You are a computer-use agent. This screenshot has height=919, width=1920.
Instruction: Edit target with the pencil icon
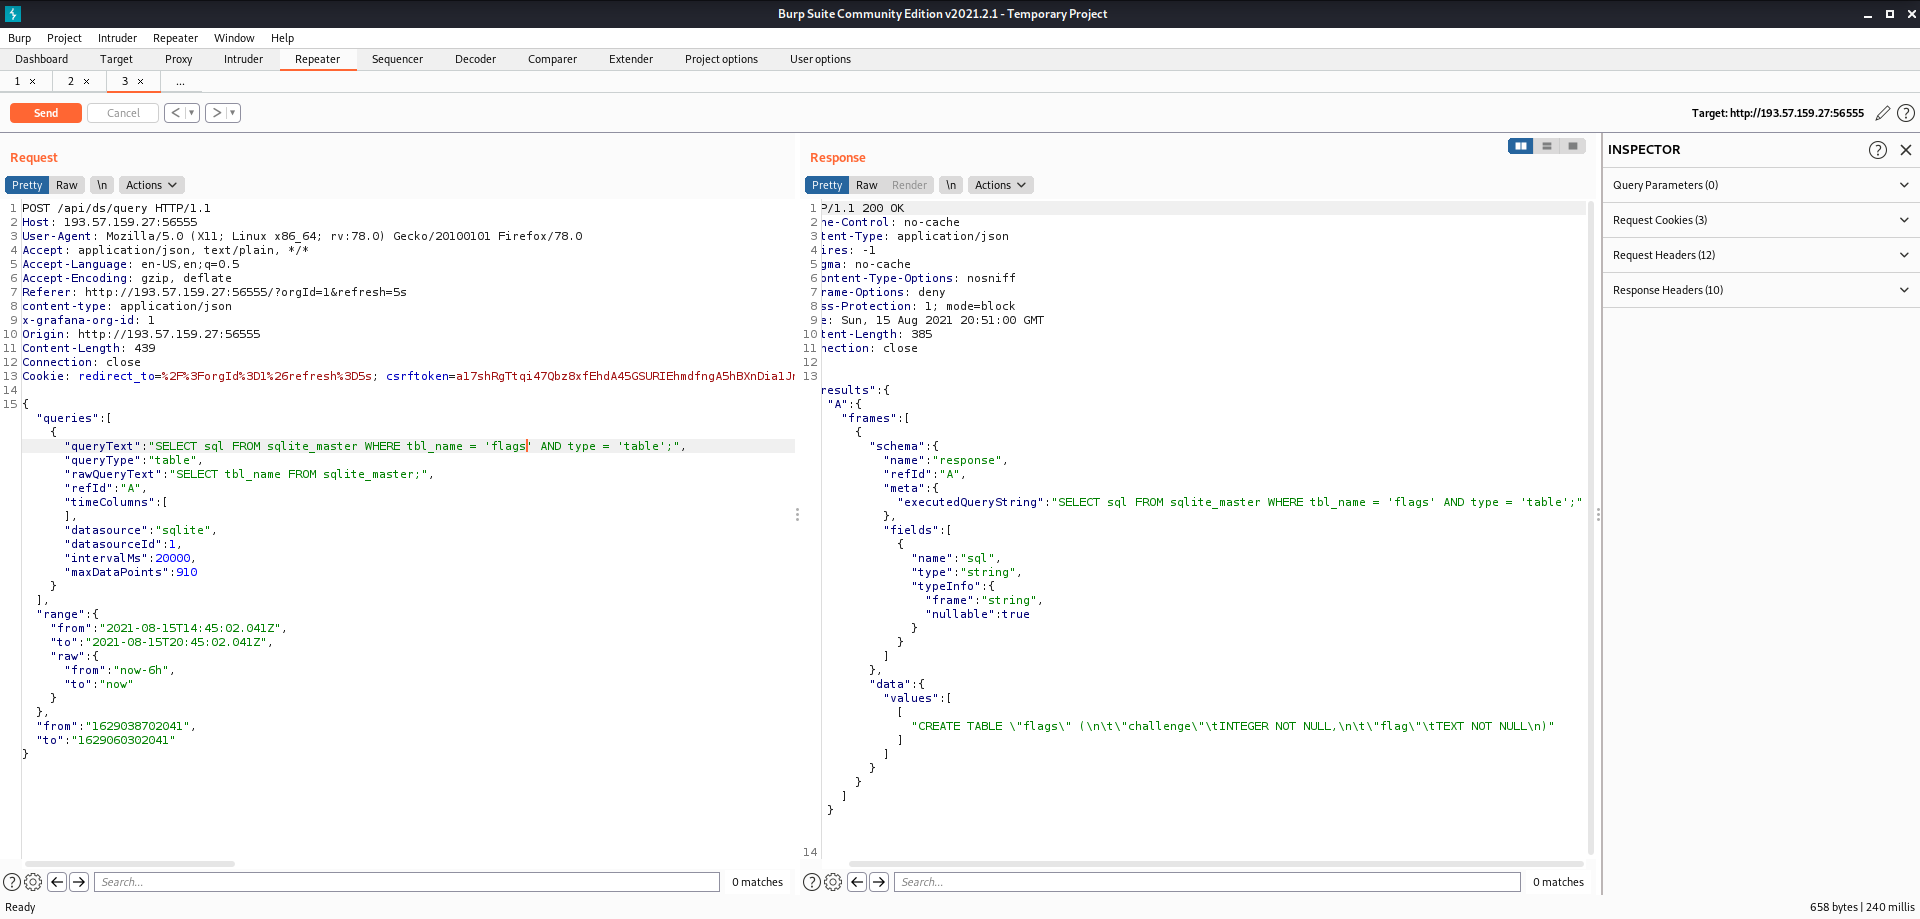click(x=1883, y=113)
